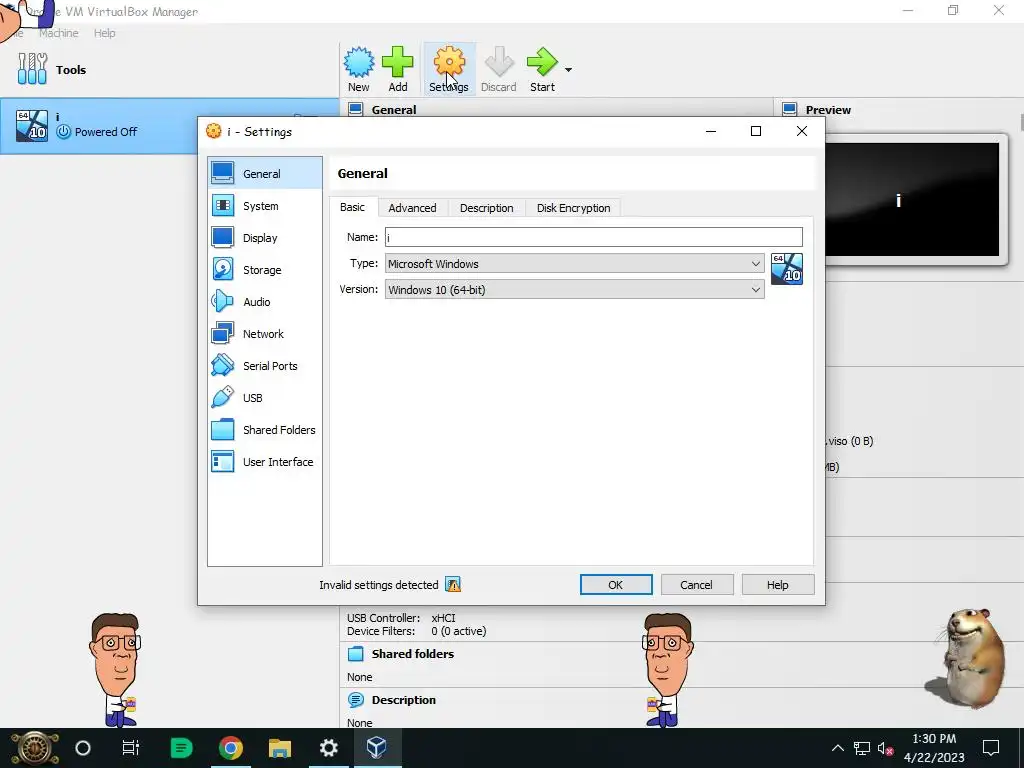Open the General settings category
The width and height of the screenshot is (1024, 768).
(x=264, y=174)
